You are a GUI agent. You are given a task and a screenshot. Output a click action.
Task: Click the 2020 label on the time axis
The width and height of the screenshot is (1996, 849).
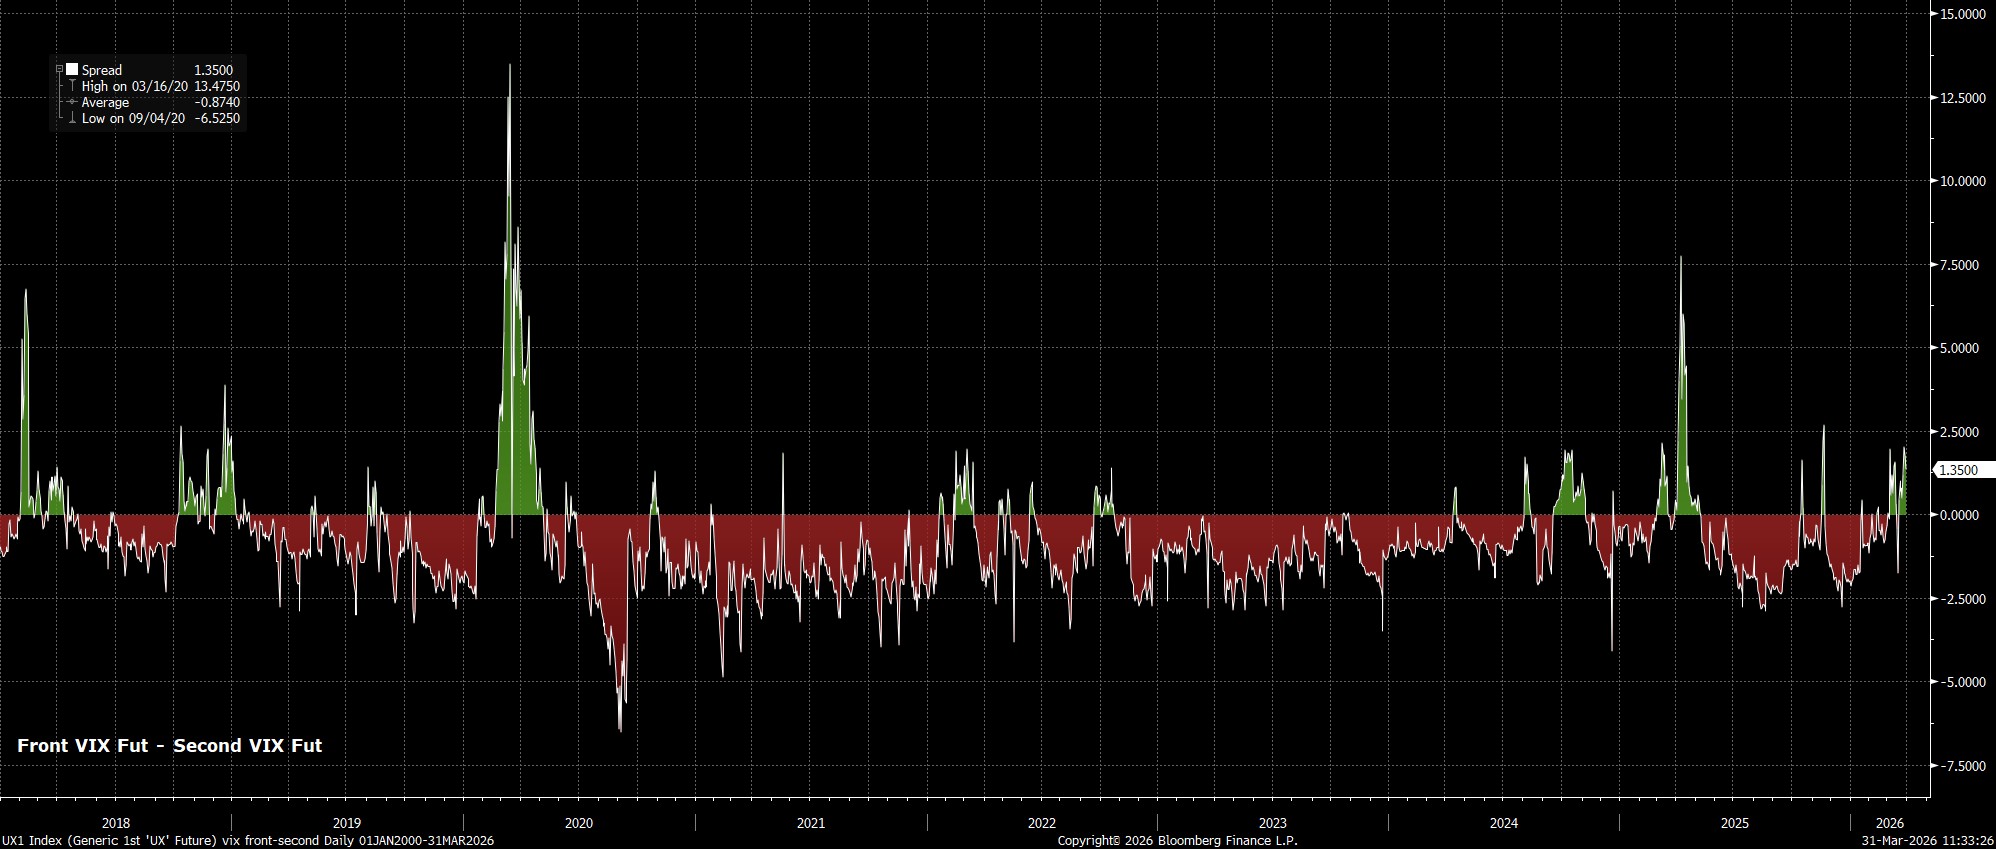(578, 823)
